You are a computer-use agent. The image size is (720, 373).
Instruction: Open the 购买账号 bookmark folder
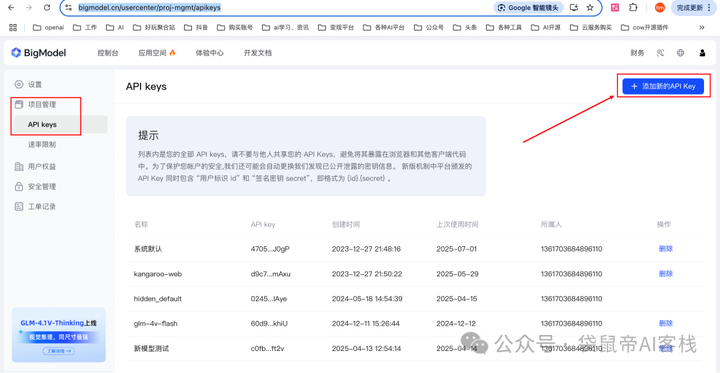tap(234, 27)
